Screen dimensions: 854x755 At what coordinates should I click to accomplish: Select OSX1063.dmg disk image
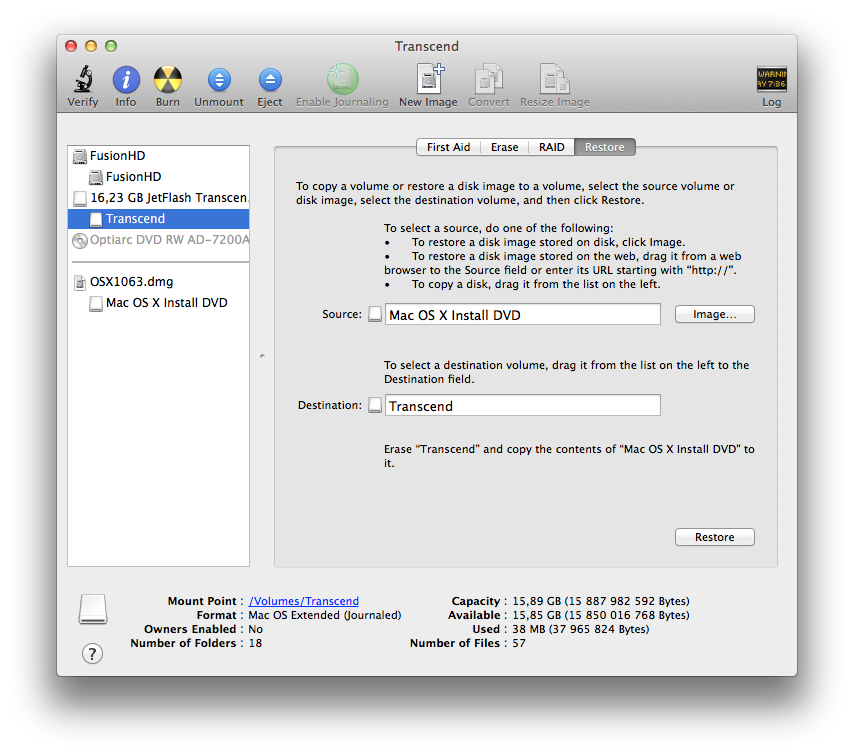click(158, 282)
